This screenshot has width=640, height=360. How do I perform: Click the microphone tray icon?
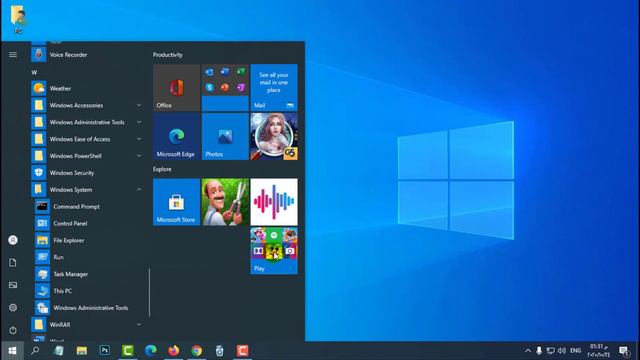pos(539,351)
